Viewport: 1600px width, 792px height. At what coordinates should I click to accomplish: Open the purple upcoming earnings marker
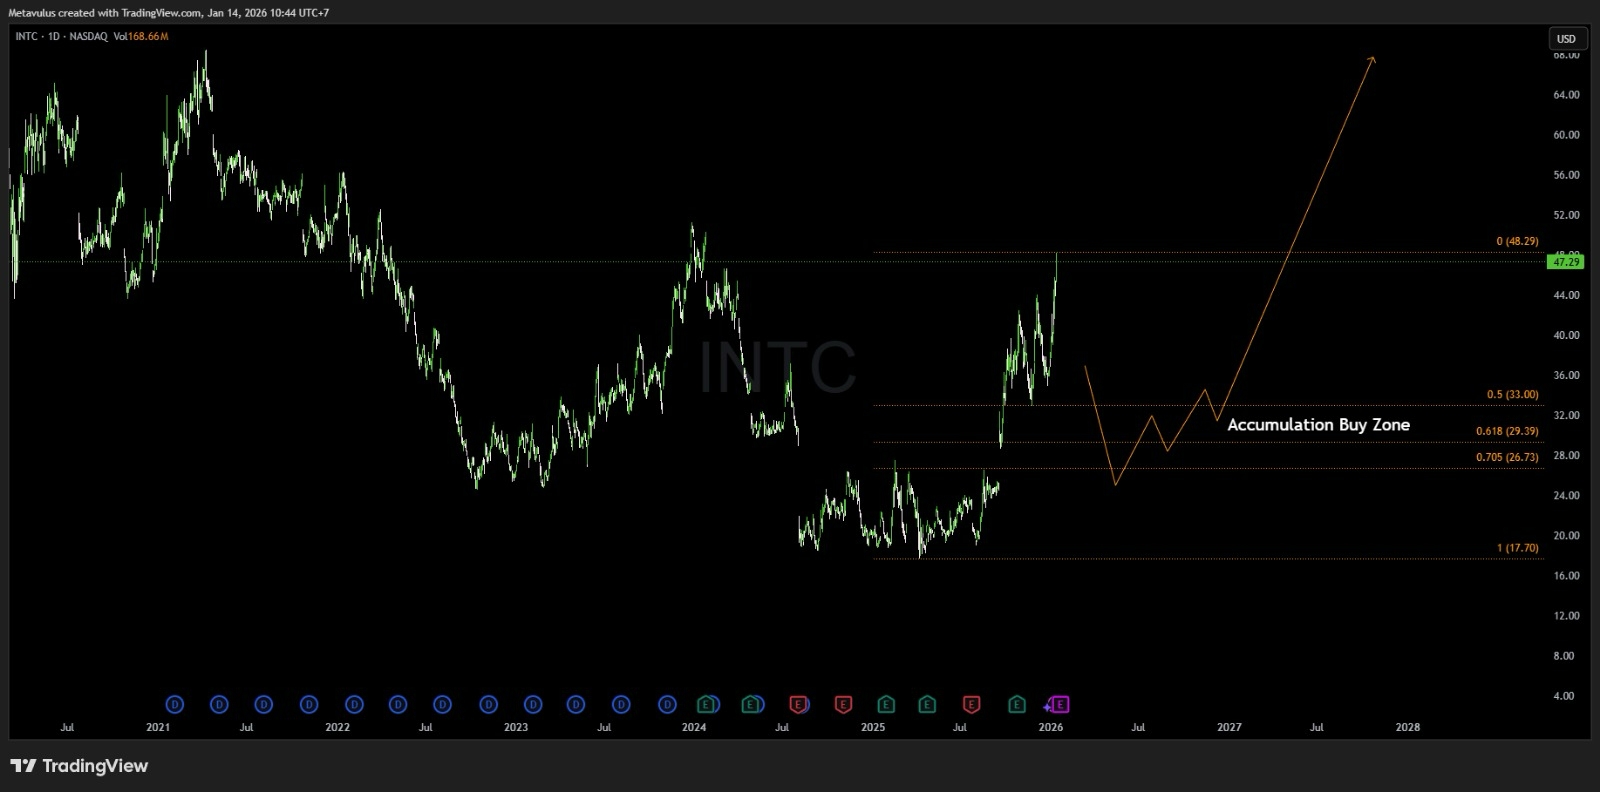click(x=1060, y=705)
